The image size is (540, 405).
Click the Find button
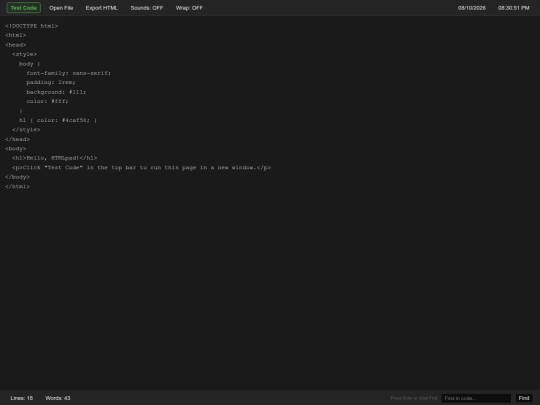coord(524,398)
